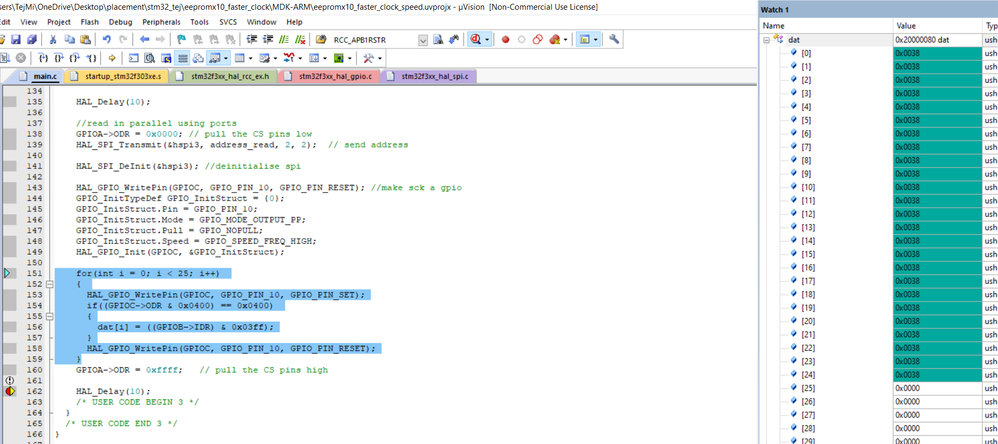
Task: Click the incremental find binoculars icon
Action: [x=454, y=39]
